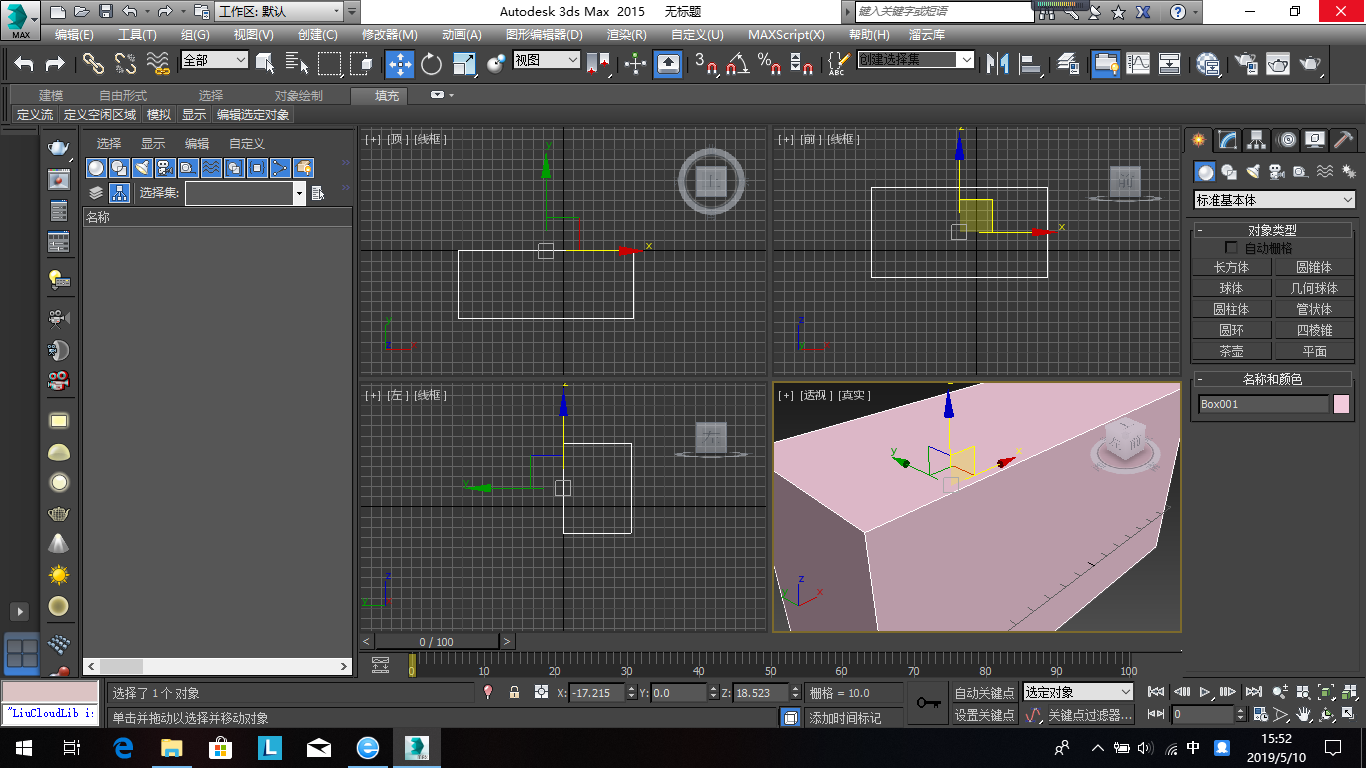Viewport: 1366px width, 768px height.
Task: Click the Redo arrow in main toolbar
Action: (55, 64)
